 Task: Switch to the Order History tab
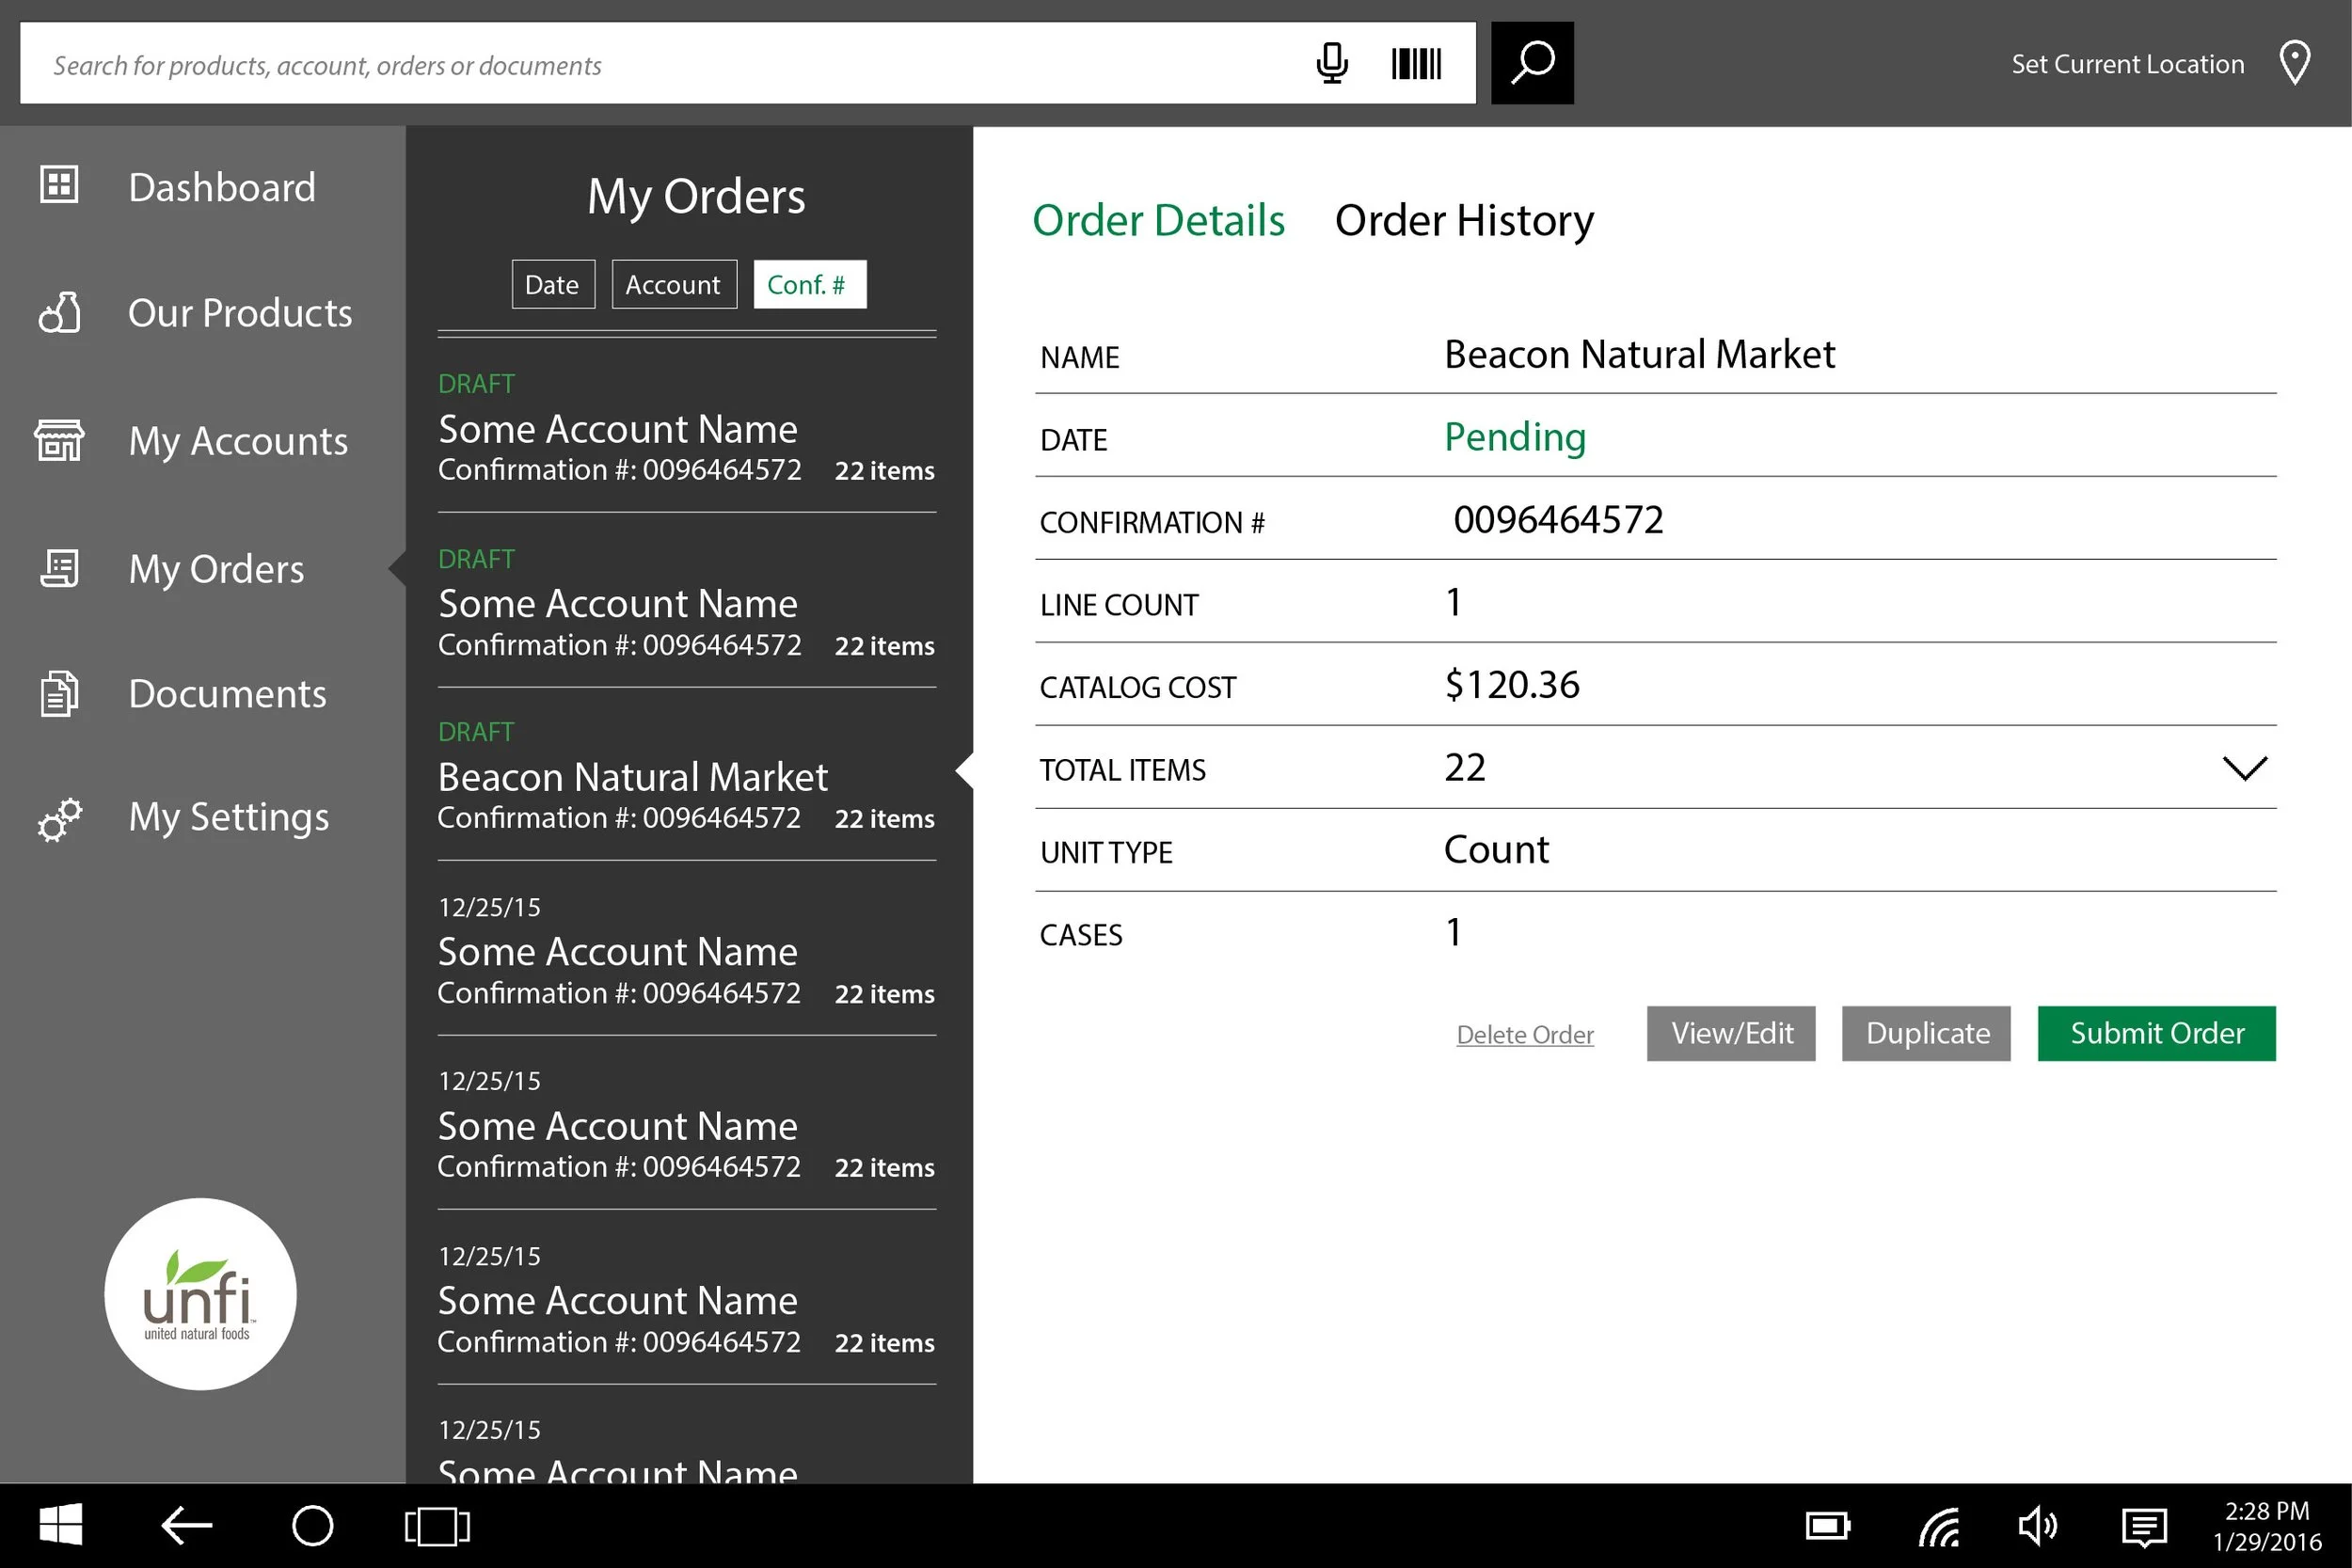click(x=1463, y=220)
